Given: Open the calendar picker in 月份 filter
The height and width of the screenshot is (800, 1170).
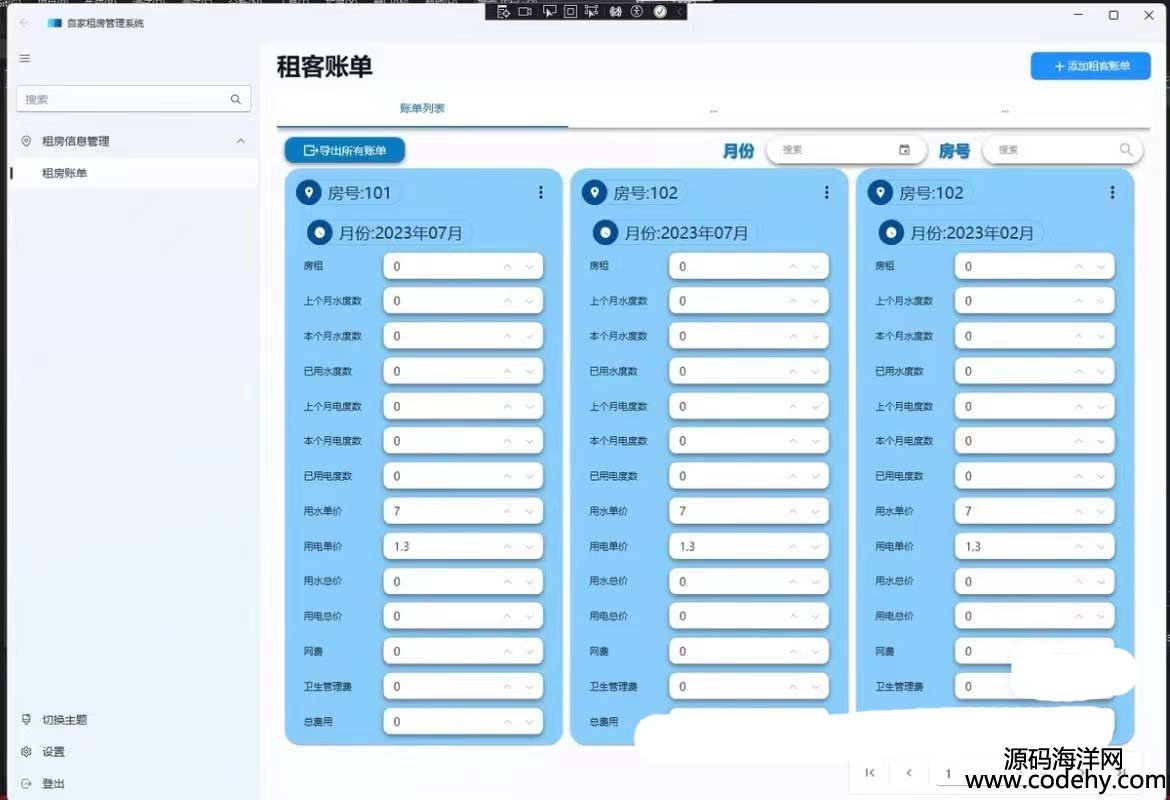Looking at the screenshot, I should (x=904, y=150).
